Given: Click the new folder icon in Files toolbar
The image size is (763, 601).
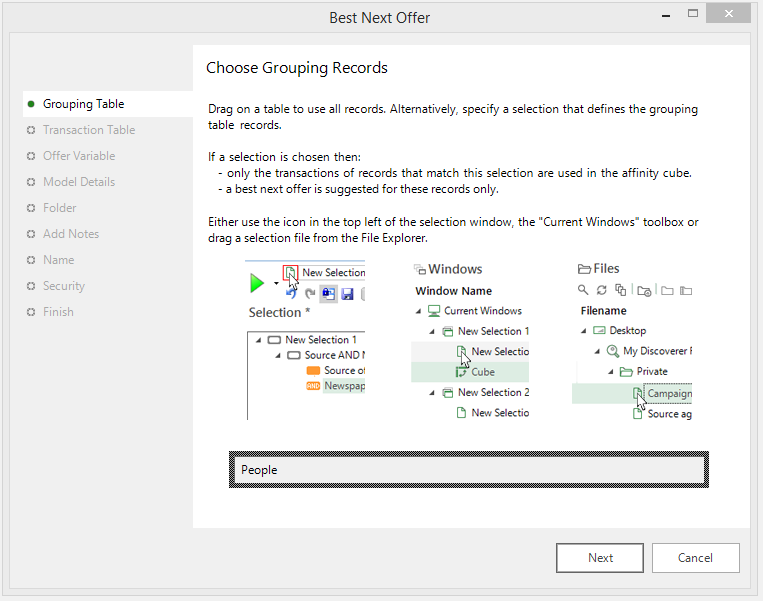Looking at the screenshot, I should pyautogui.click(x=644, y=291).
